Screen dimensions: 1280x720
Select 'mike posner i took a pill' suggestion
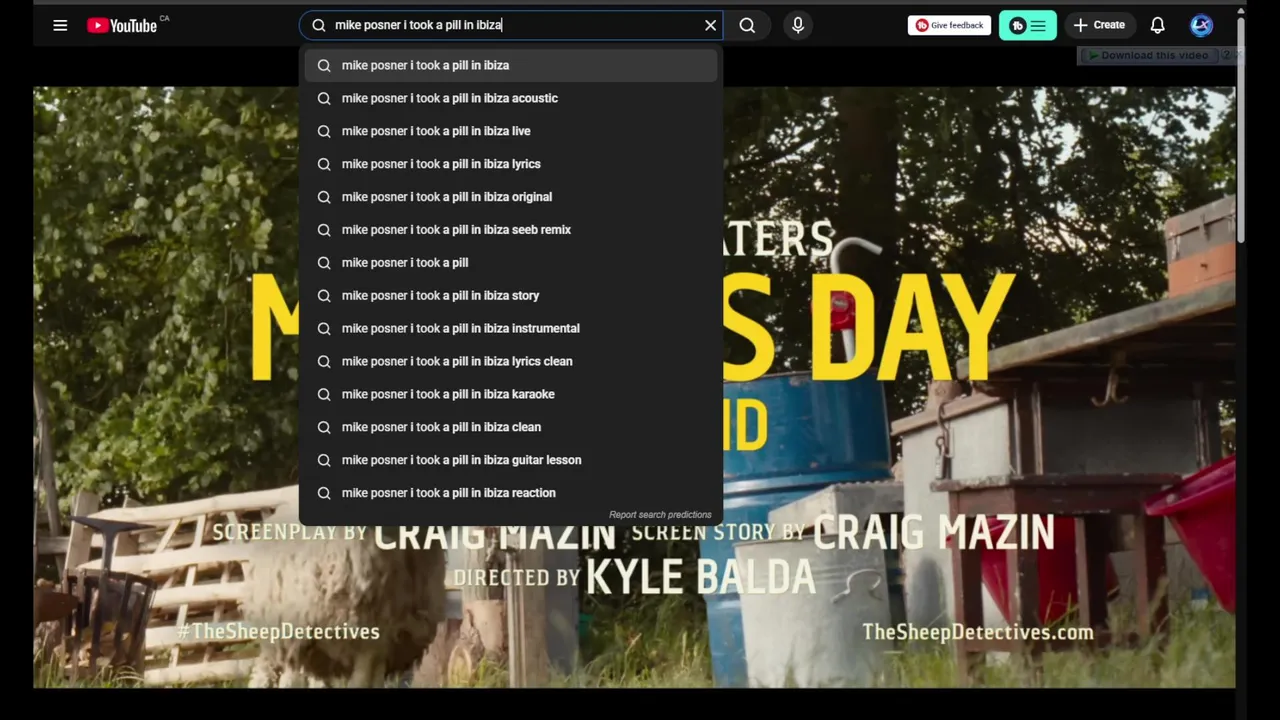click(x=511, y=263)
